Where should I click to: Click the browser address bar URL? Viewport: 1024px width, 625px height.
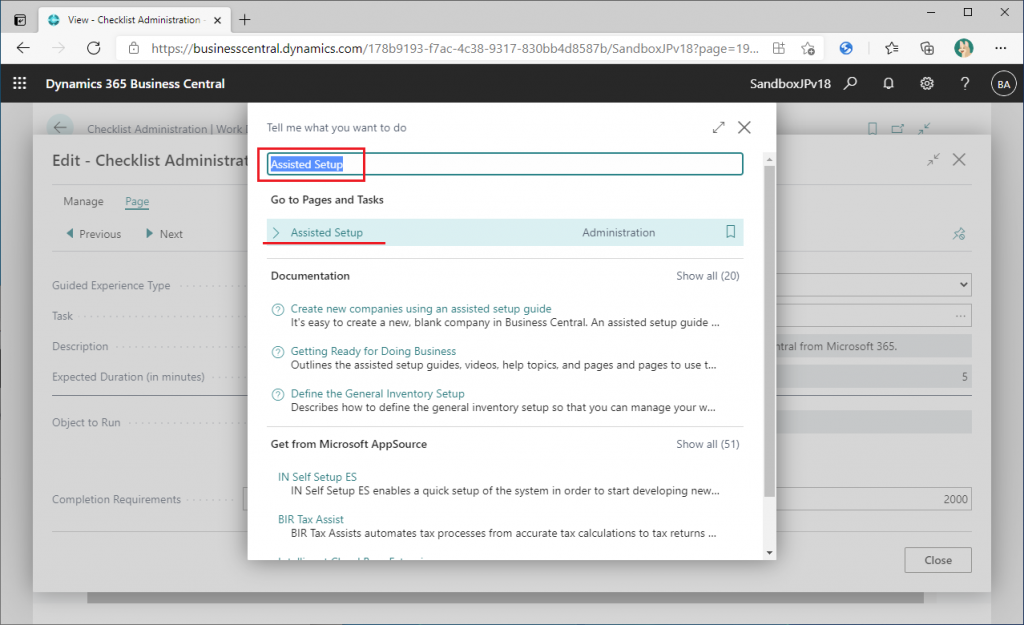(455, 48)
